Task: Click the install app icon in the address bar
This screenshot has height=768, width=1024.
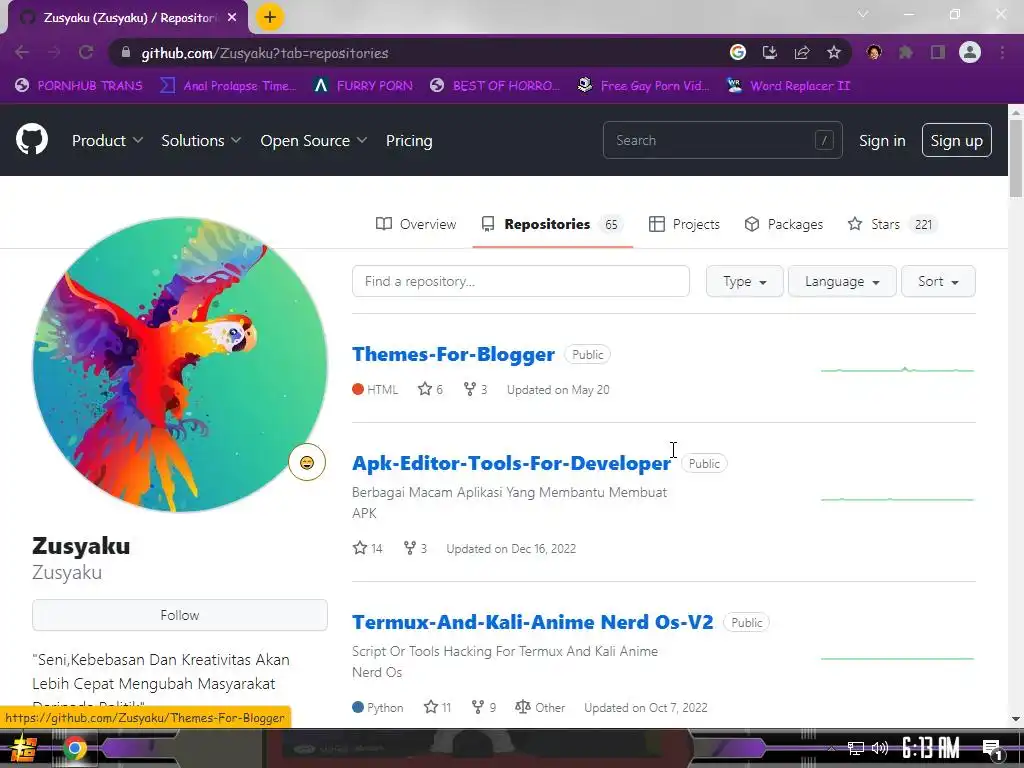Action: [770, 53]
